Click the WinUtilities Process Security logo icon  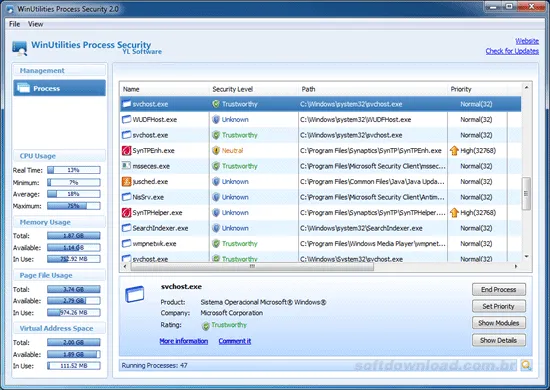(x=19, y=48)
